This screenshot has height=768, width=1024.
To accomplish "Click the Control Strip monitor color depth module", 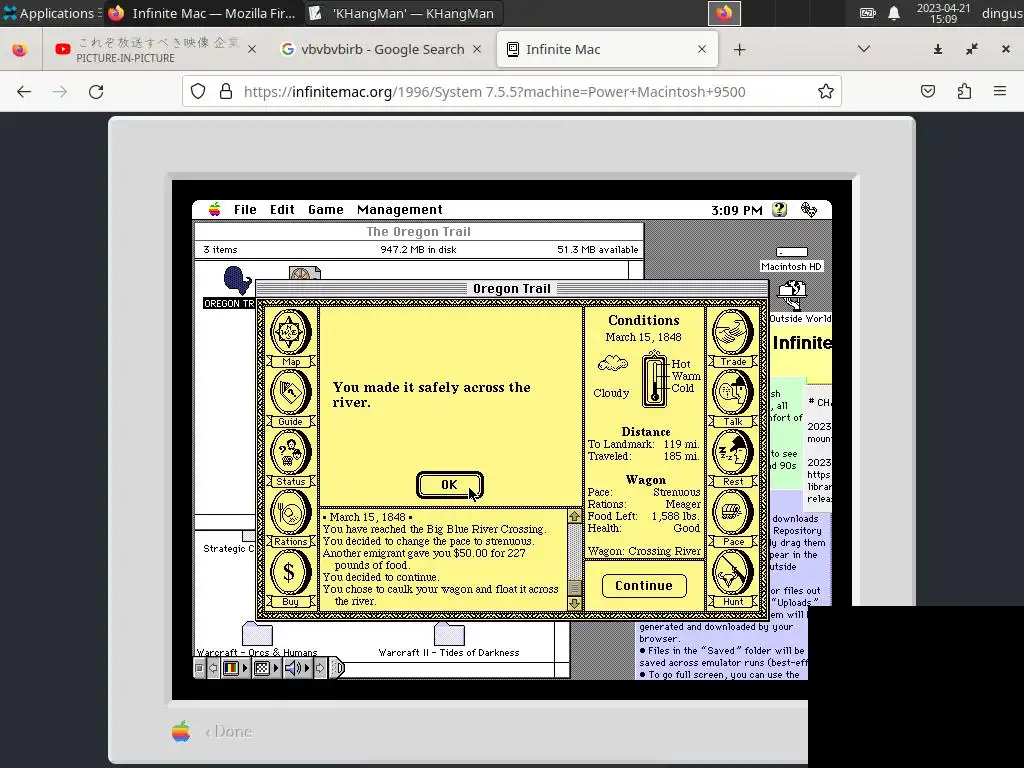I will pyautogui.click(x=234, y=668).
